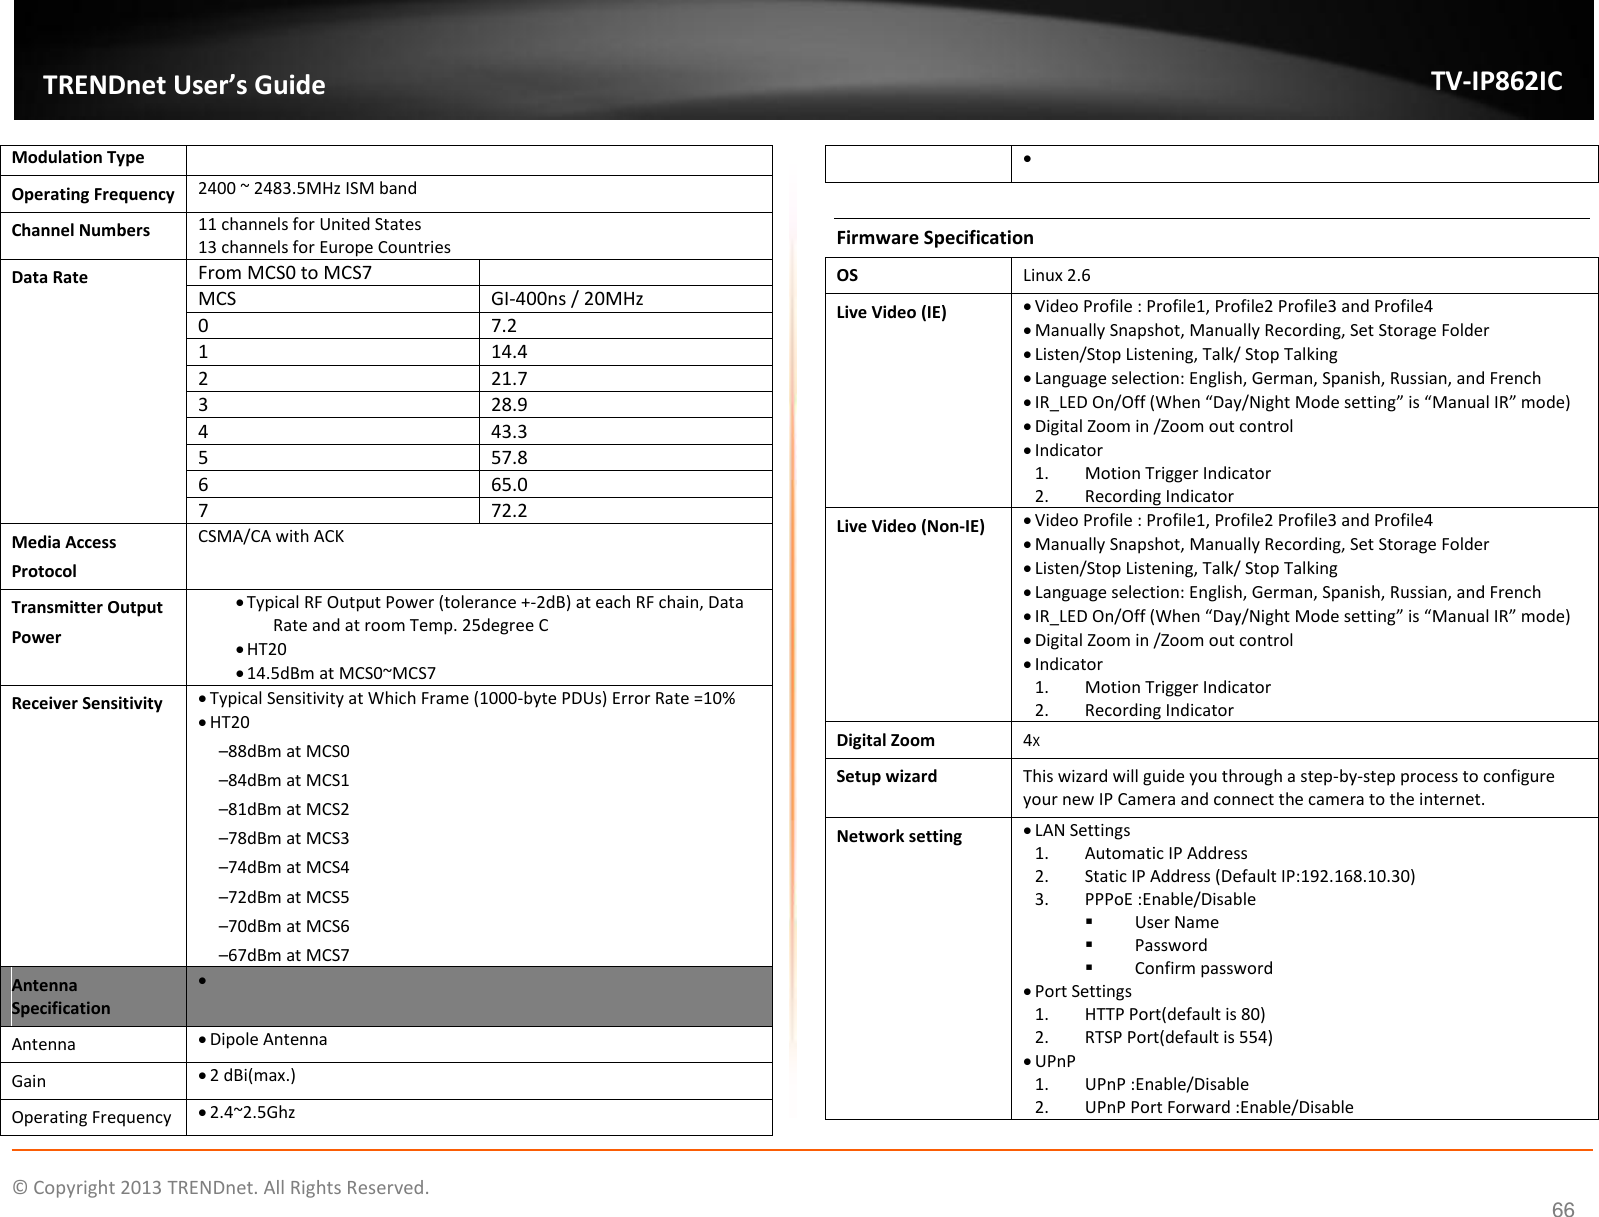Click 'HTTP Port(default is 80)' item

pyautogui.click(x=1175, y=1014)
